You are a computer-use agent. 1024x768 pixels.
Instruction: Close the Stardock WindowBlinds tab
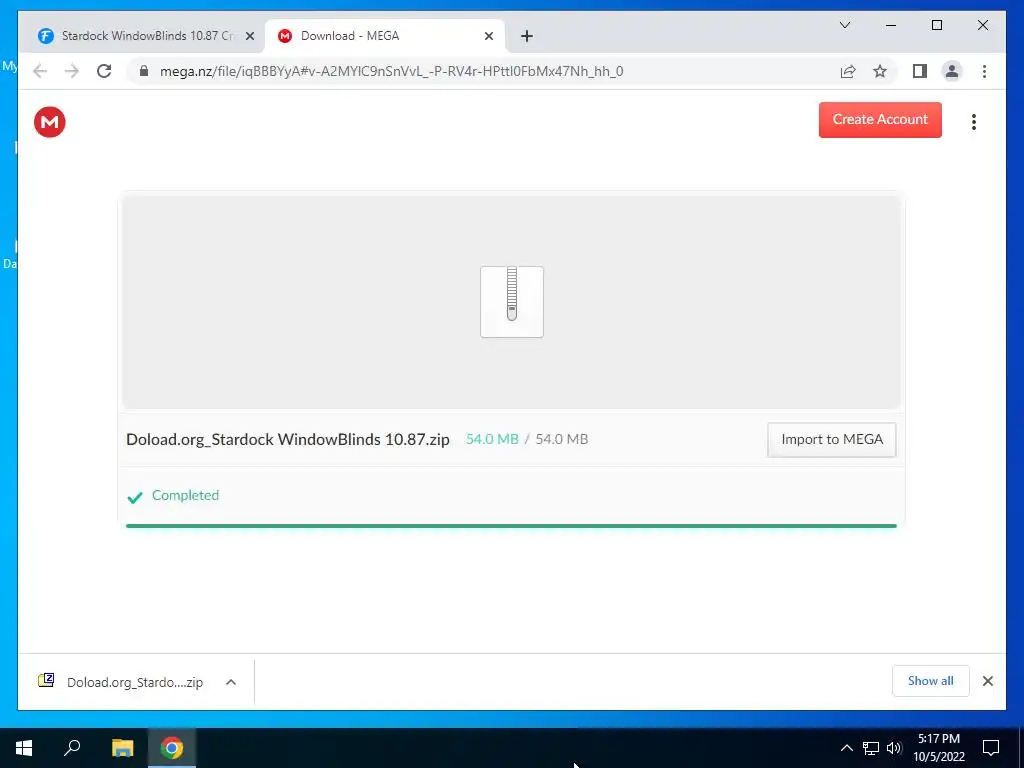point(249,37)
